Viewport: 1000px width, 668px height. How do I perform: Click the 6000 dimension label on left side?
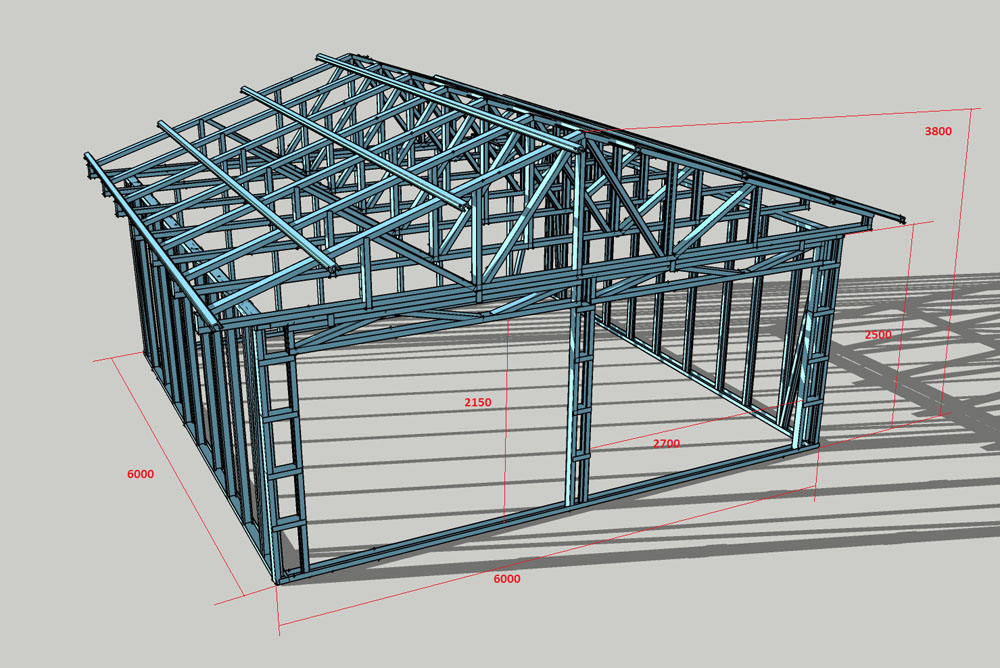point(140,474)
